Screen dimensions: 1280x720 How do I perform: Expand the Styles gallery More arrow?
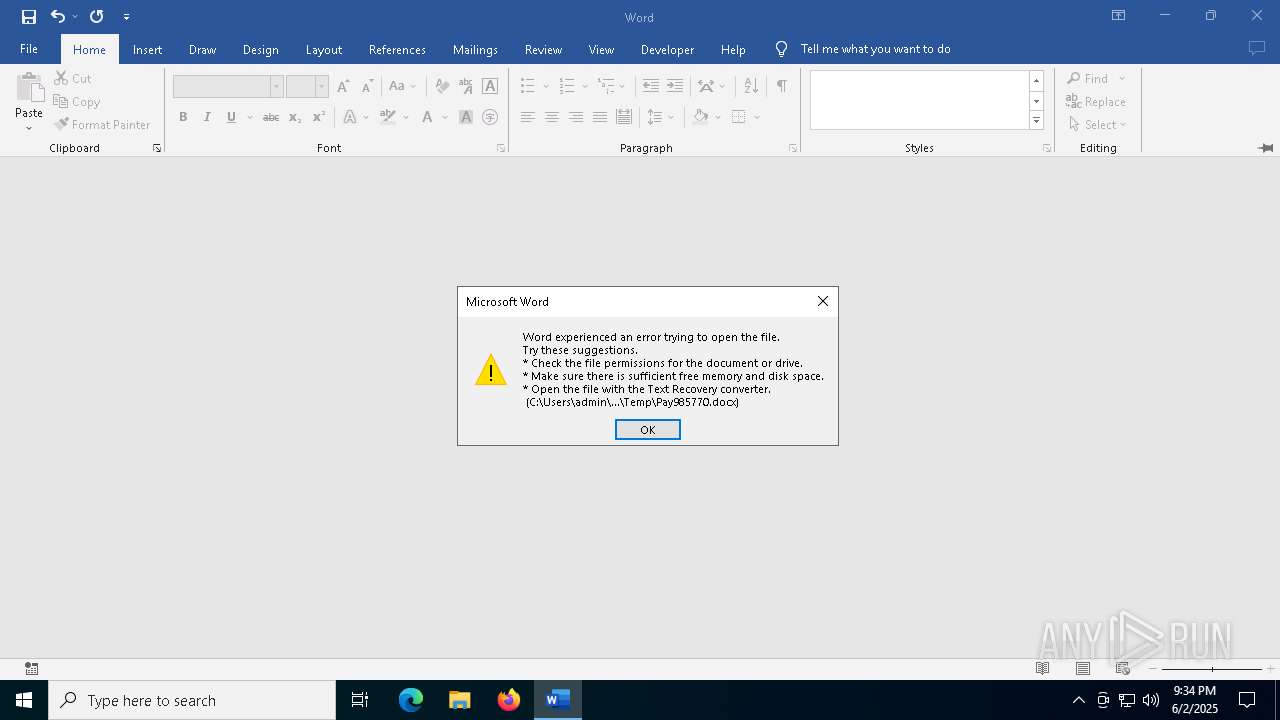(x=1036, y=121)
